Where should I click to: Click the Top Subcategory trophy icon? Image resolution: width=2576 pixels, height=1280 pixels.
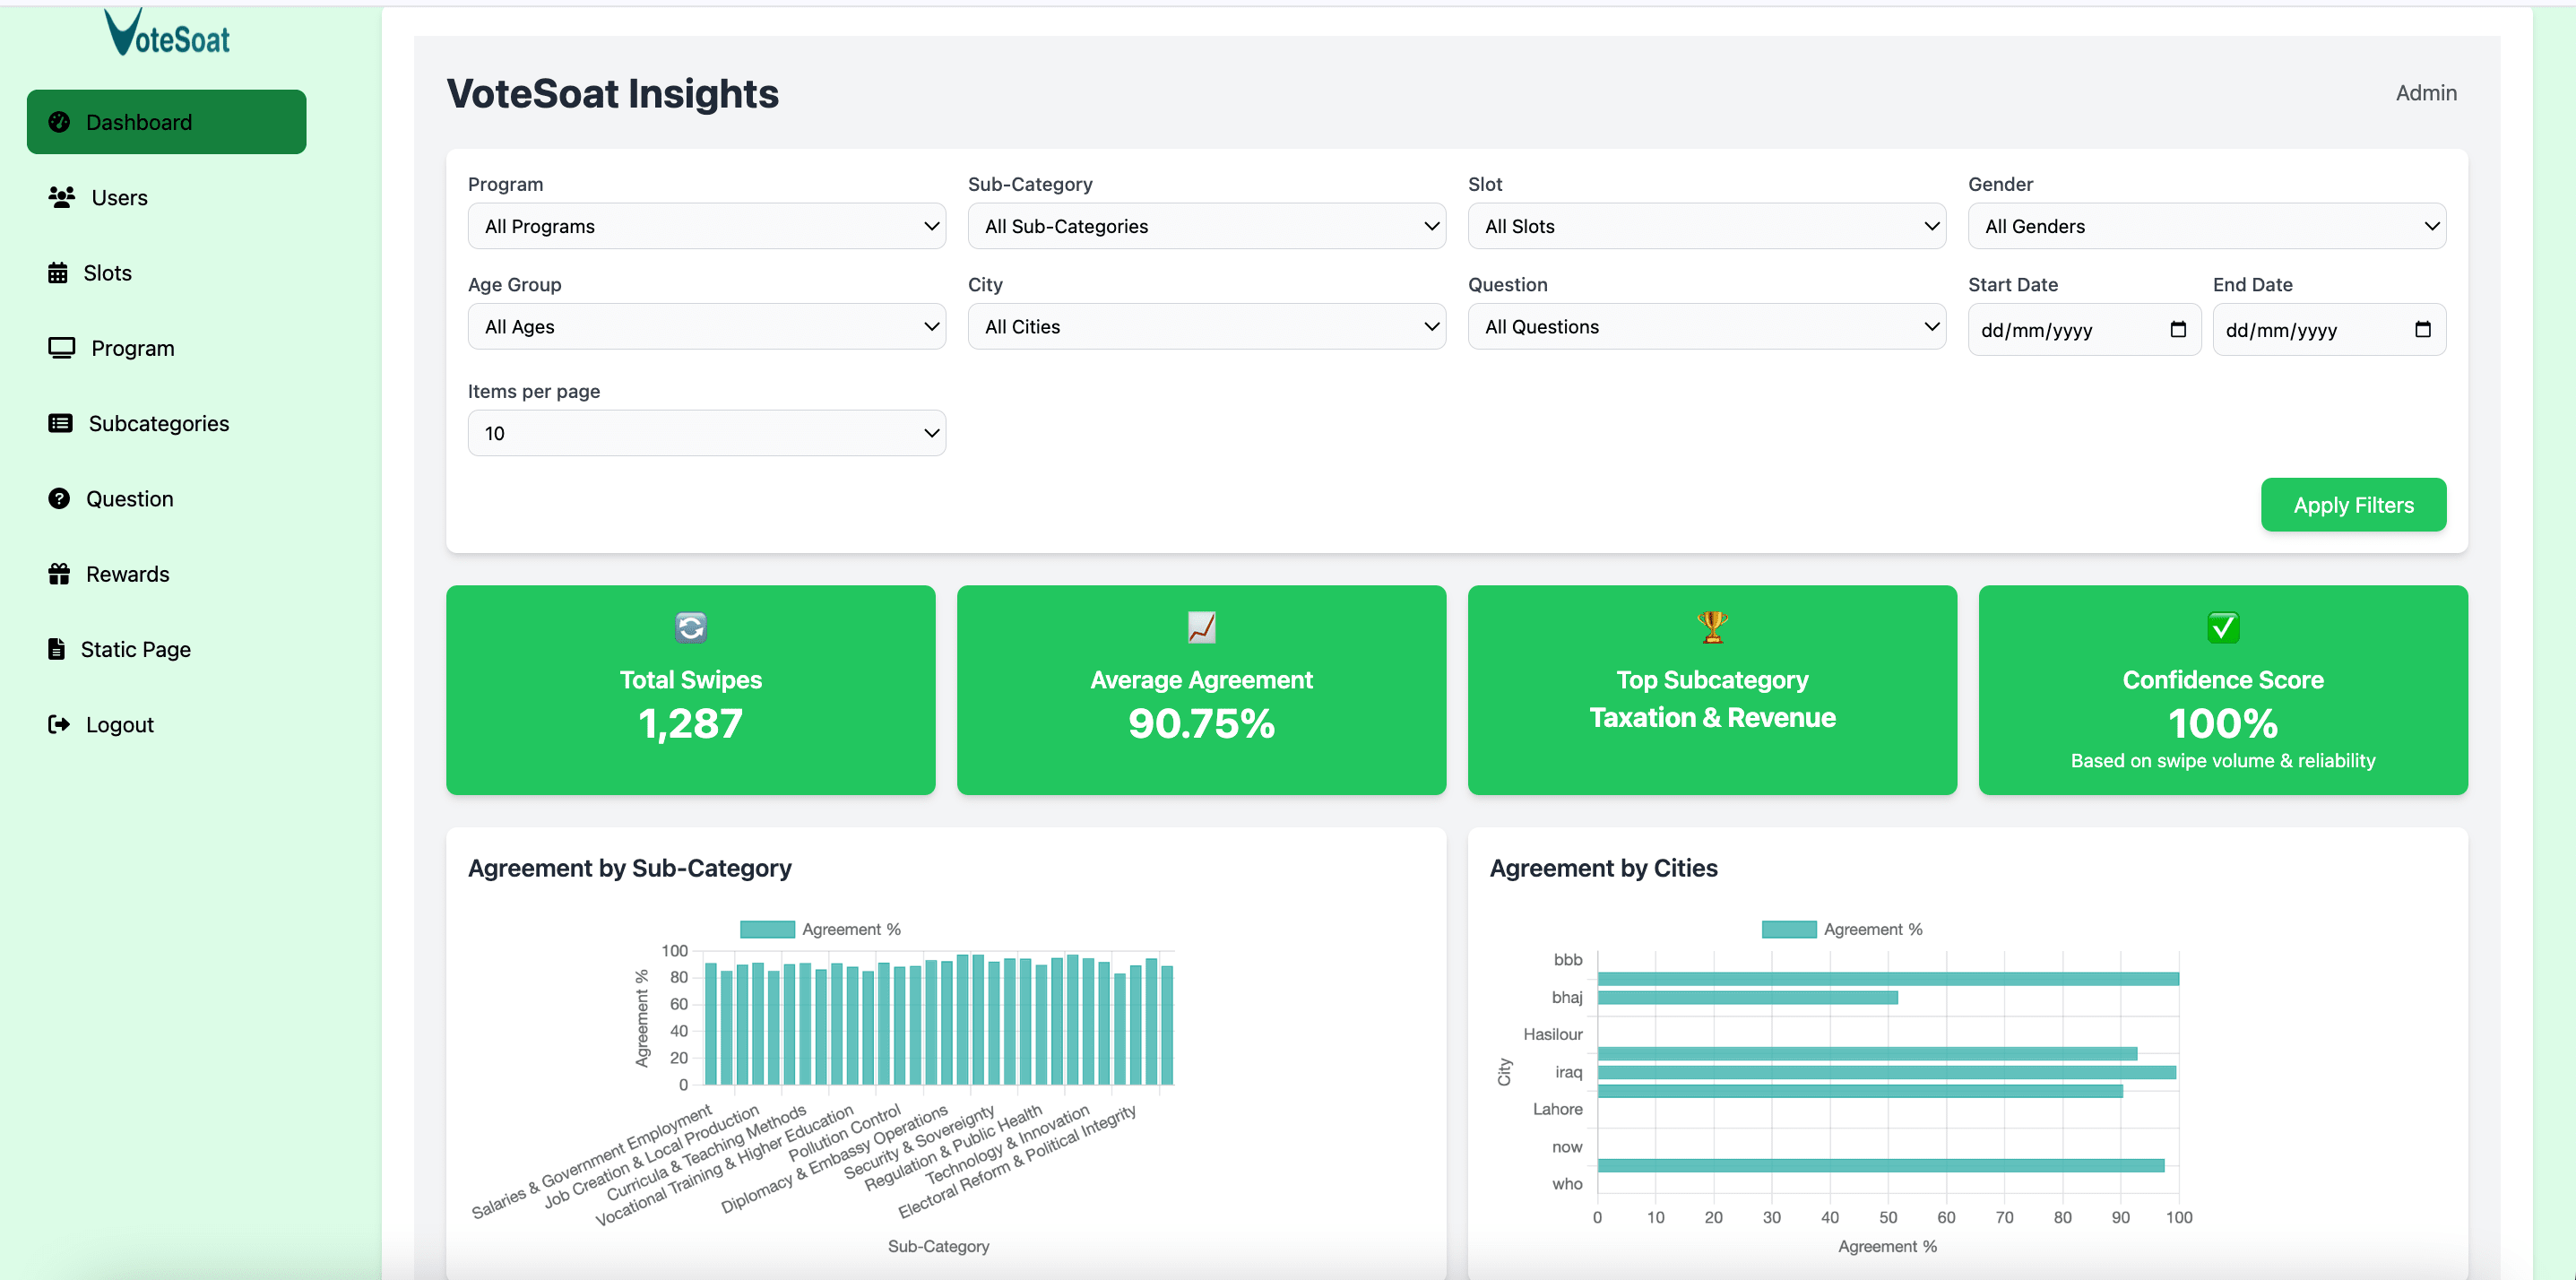(1712, 627)
